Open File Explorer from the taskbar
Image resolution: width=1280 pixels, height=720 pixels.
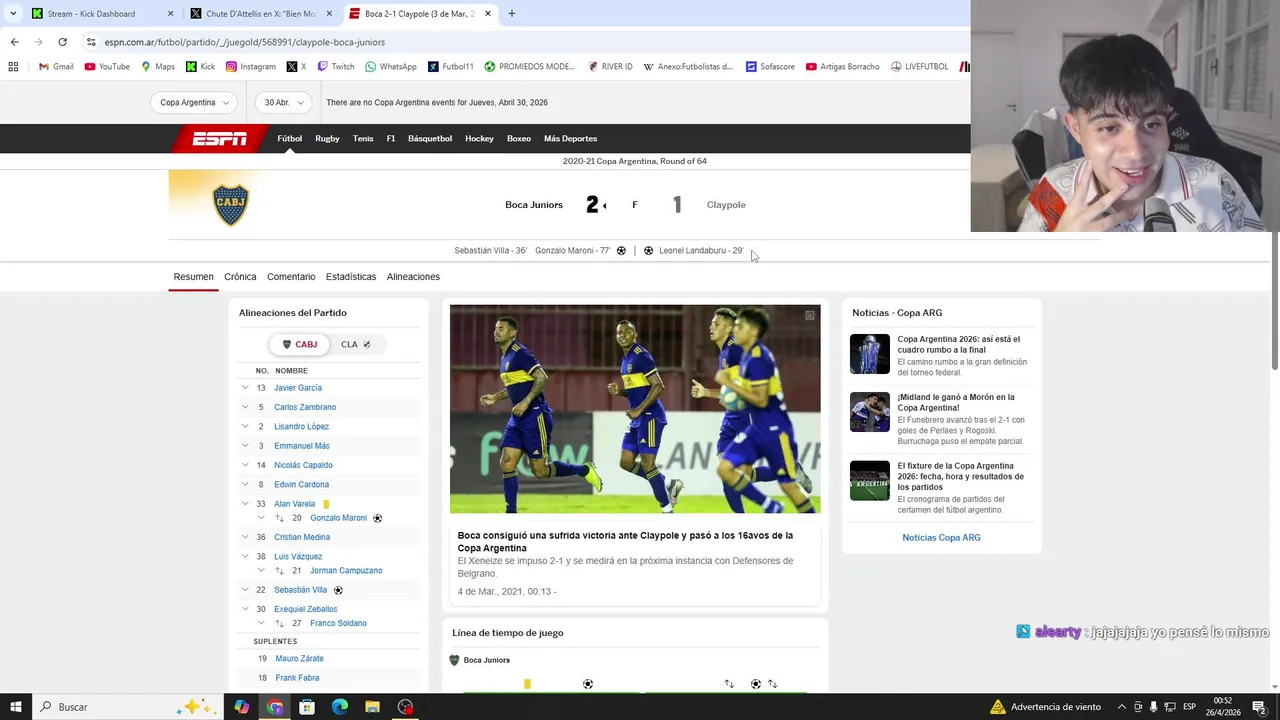tap(372, 707)
